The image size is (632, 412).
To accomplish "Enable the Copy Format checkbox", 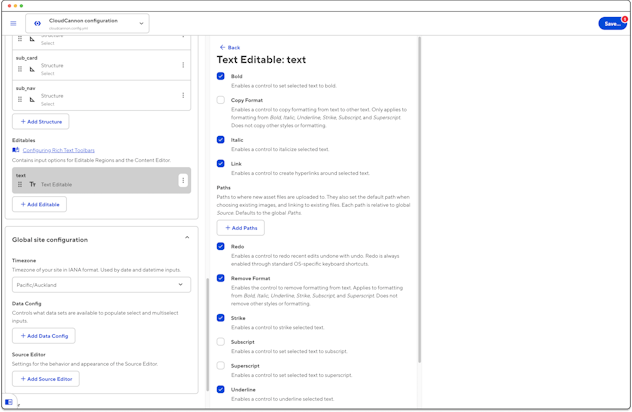I will tap(220, 100).
